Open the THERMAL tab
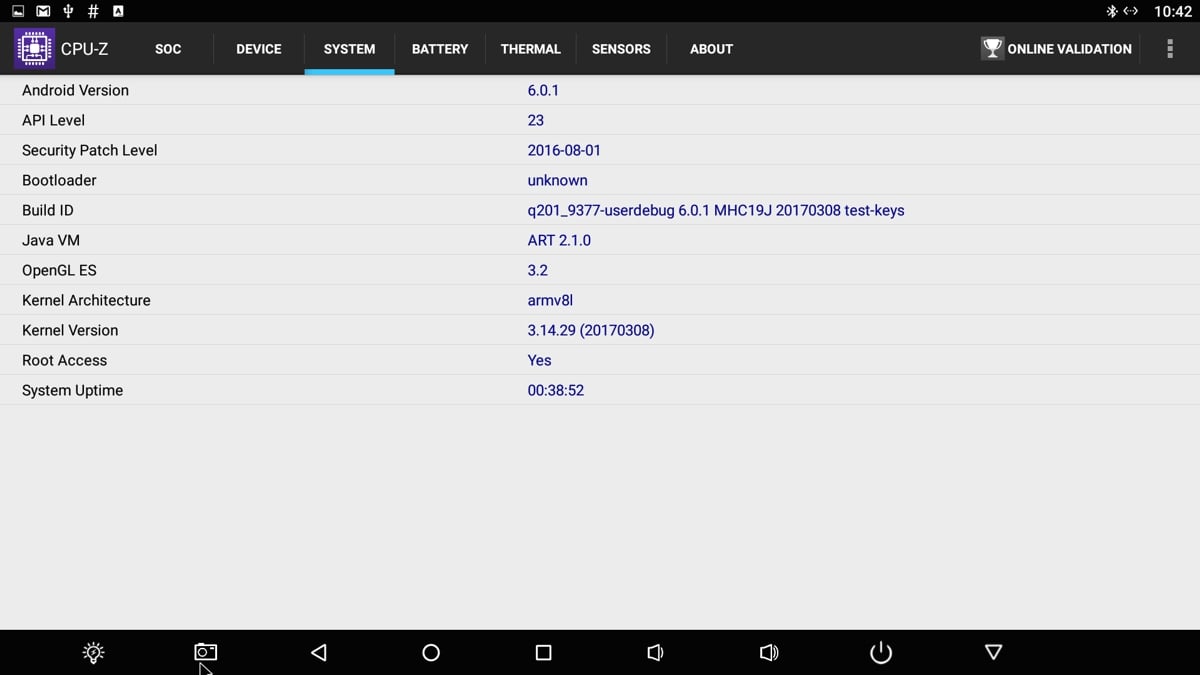The image size is (1200, 675). click(x=531, y=49)
